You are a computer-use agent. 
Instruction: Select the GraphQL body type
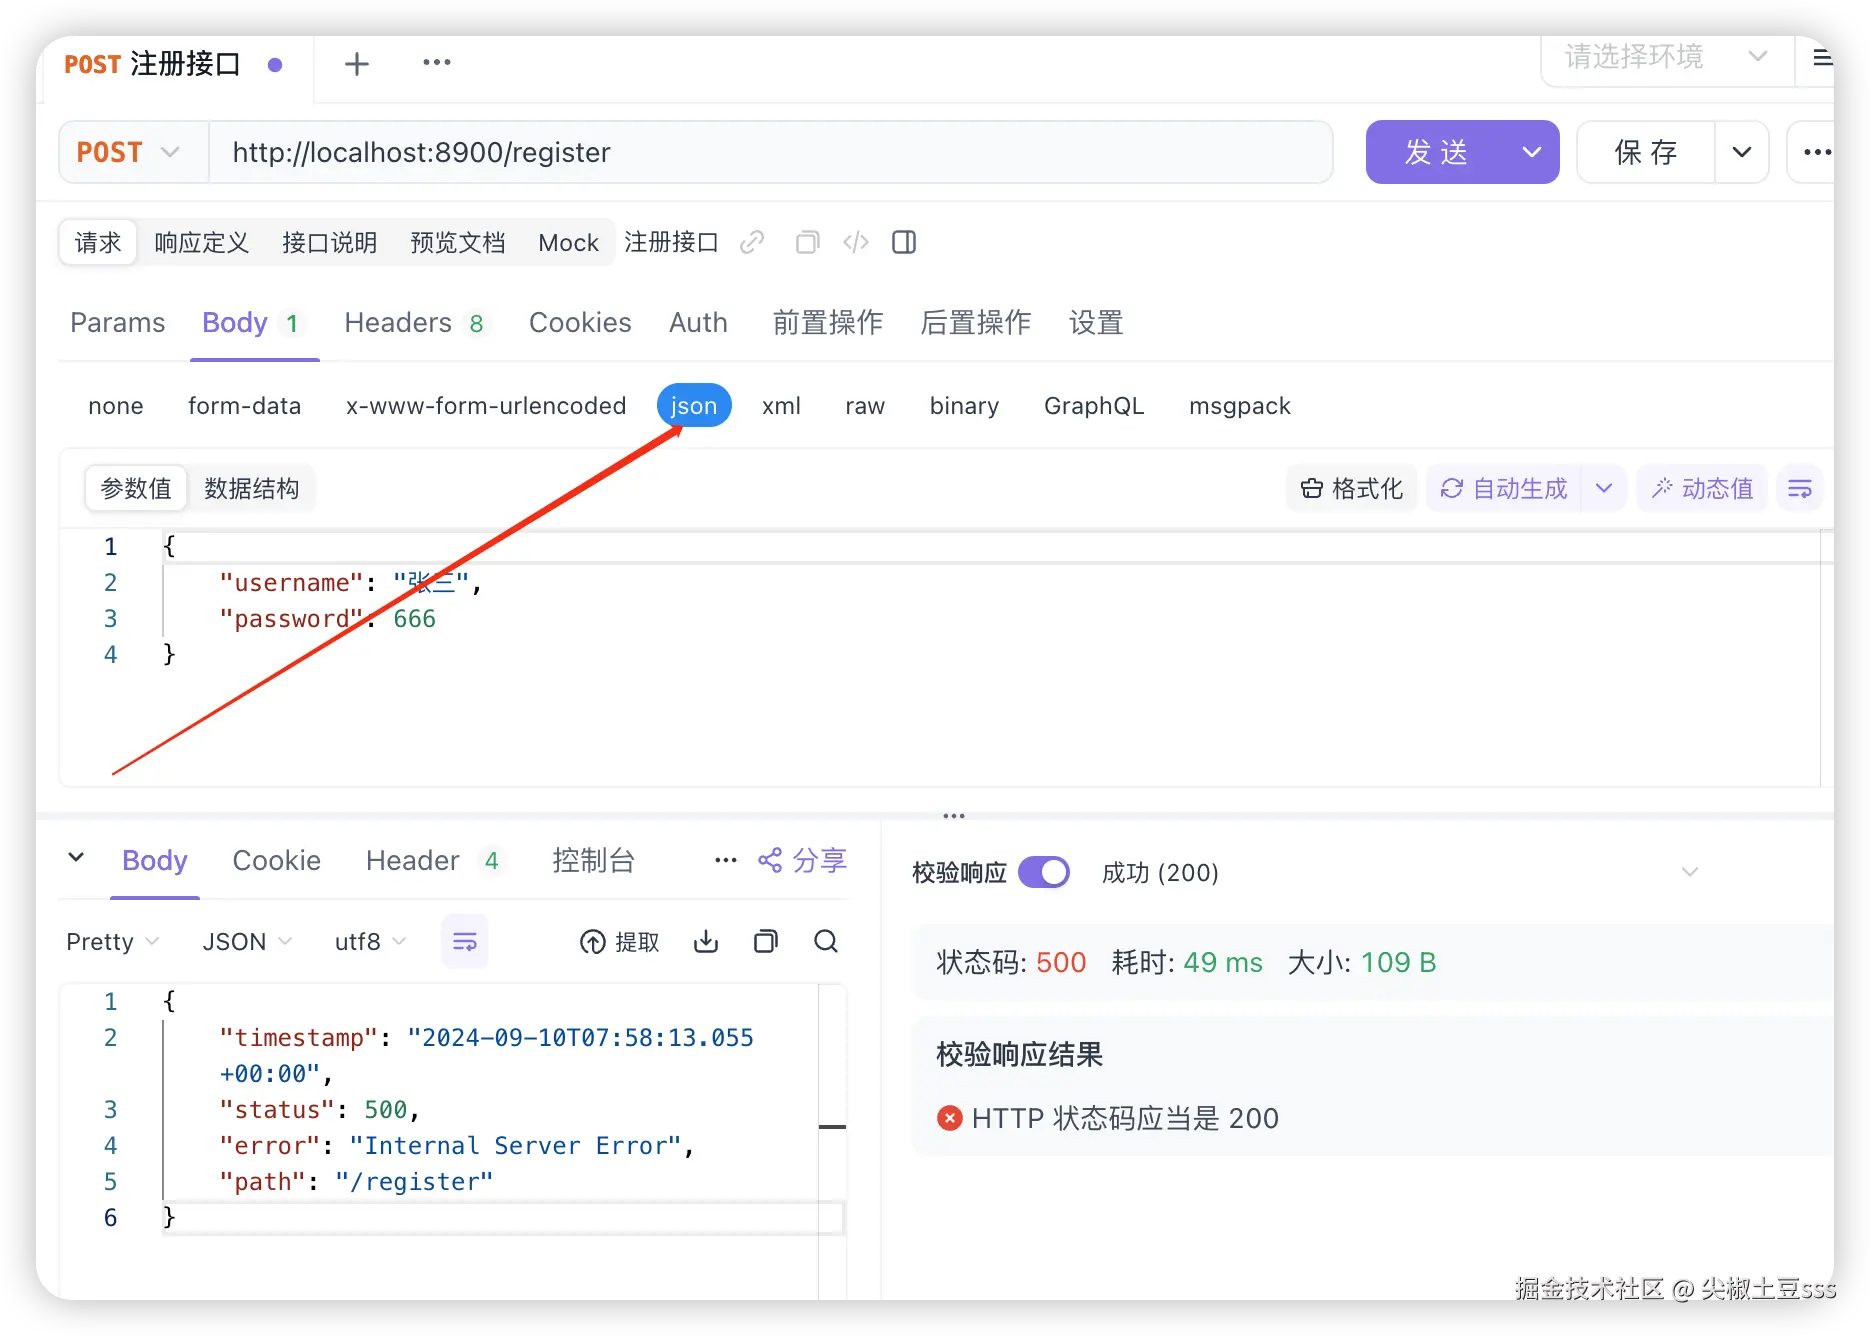pos(1094,406)
